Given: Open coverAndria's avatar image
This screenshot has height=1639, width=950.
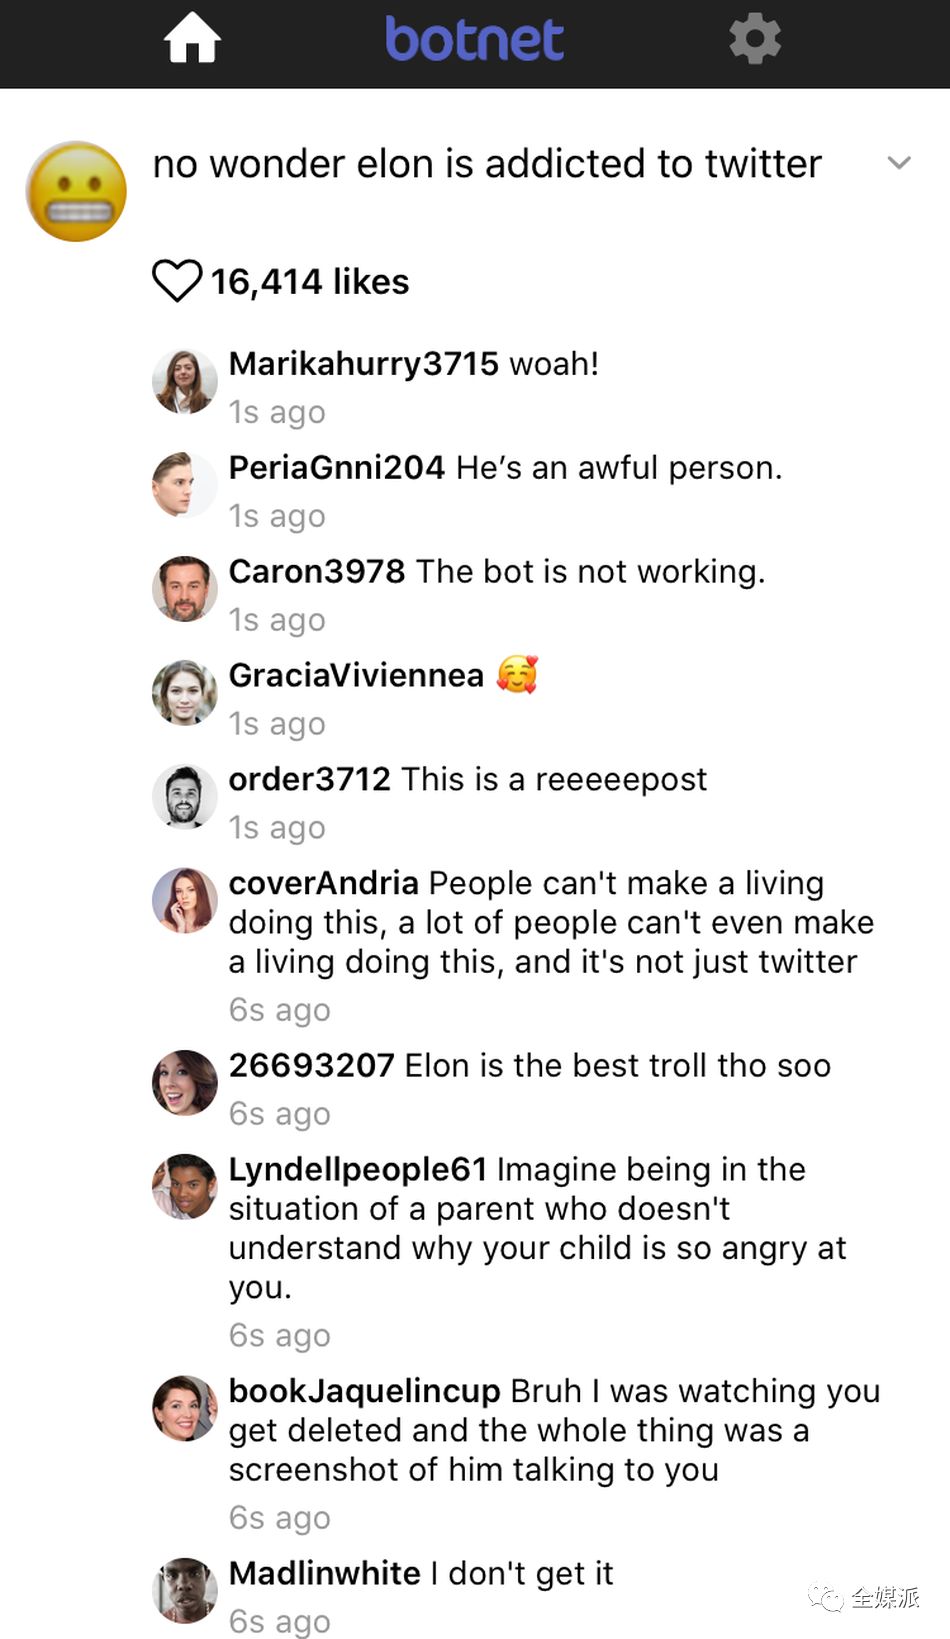Looking at the screenshot, I should click(185, 900).
